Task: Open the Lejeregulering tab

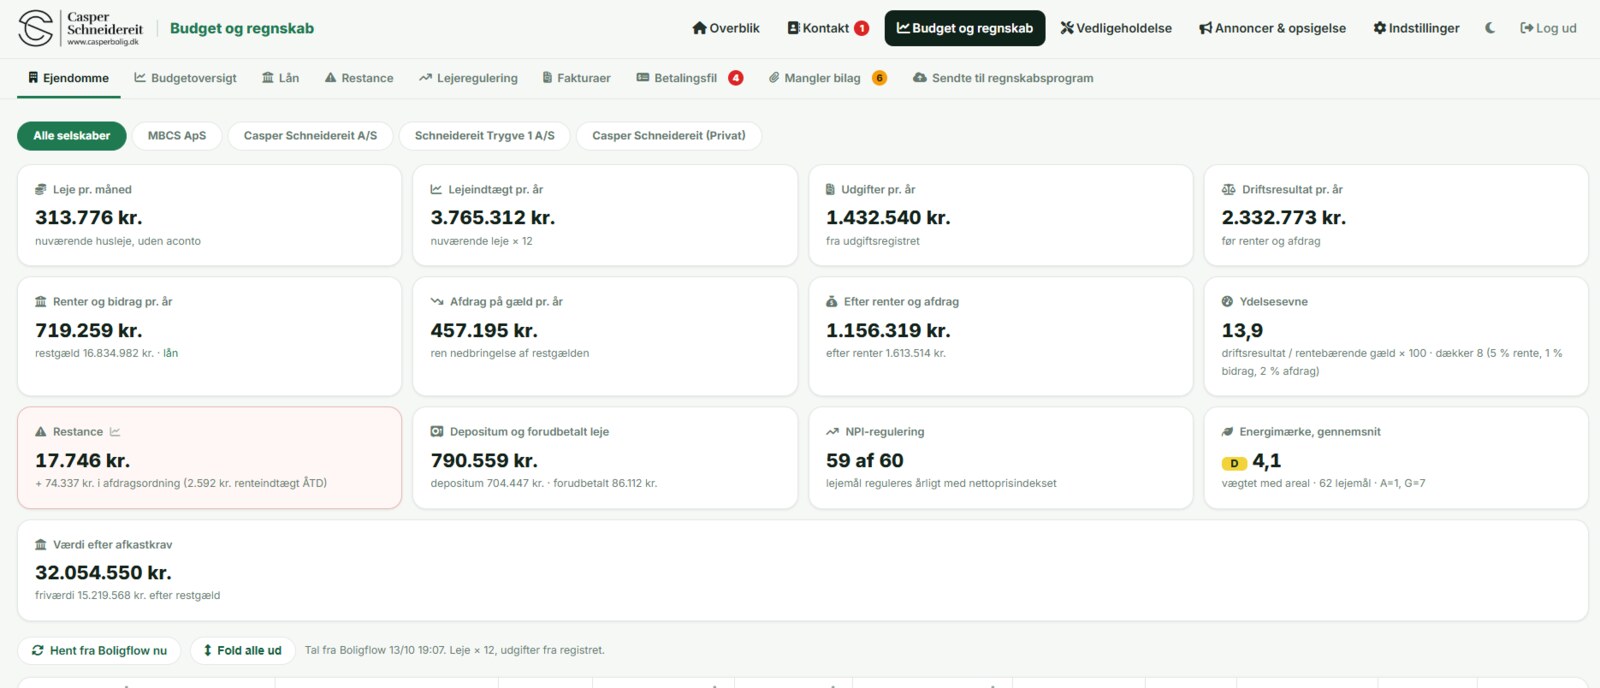Action: point(468,78)
